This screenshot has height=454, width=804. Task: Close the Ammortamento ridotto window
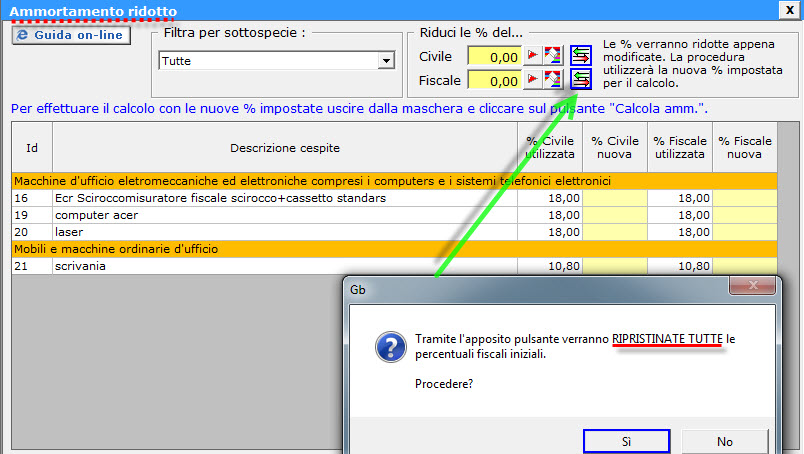pos(789,11)
